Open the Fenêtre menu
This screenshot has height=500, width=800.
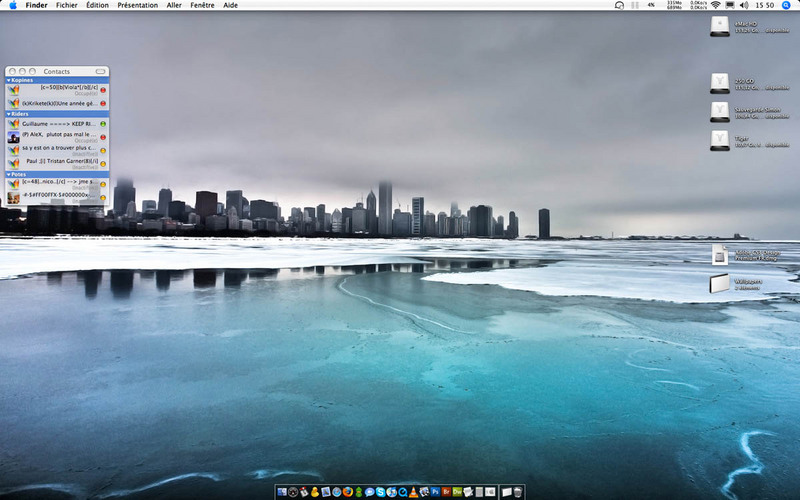click(202, 5)
